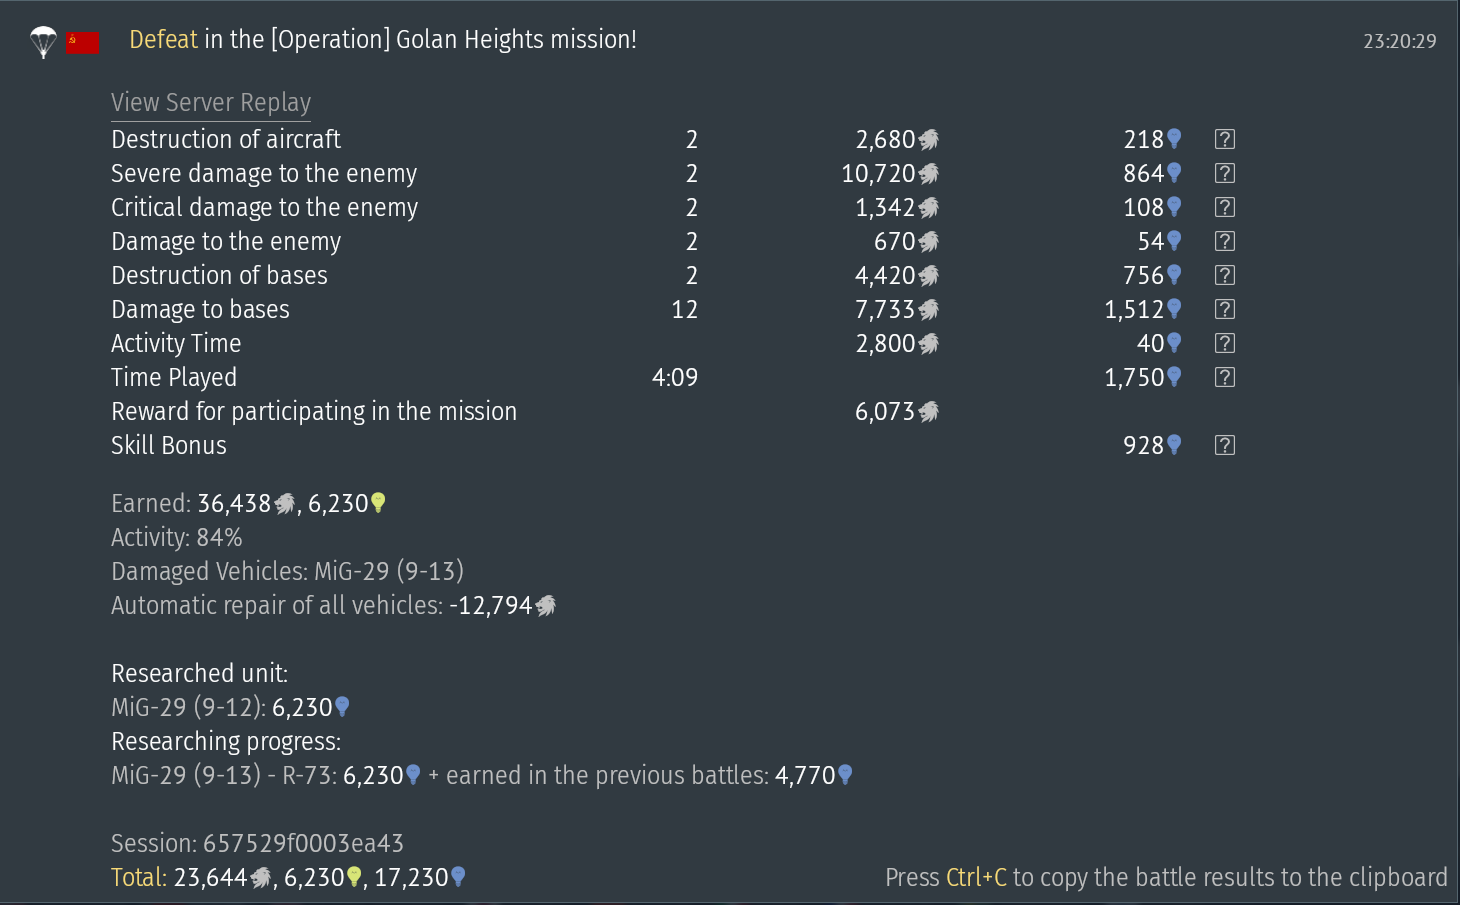Show help for Damage to the enemy
The height and width of the screenshot is (905, 1460).
pyautogui.click(x=1225, y=242)
